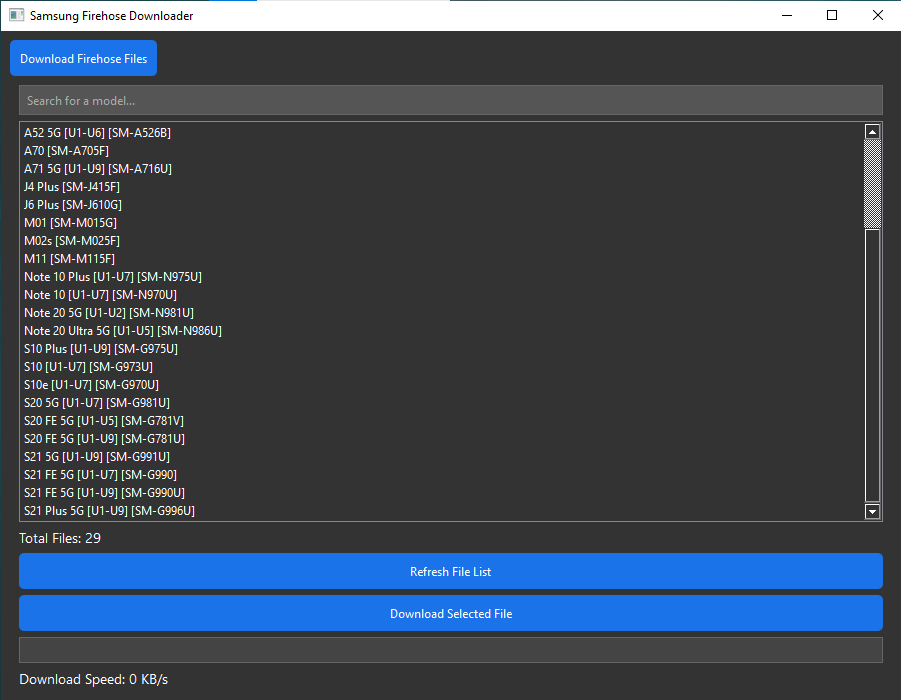Maximize the Samsung Firehose Downloader window
The image size is (901, 700).
click(x=831, y=16)
